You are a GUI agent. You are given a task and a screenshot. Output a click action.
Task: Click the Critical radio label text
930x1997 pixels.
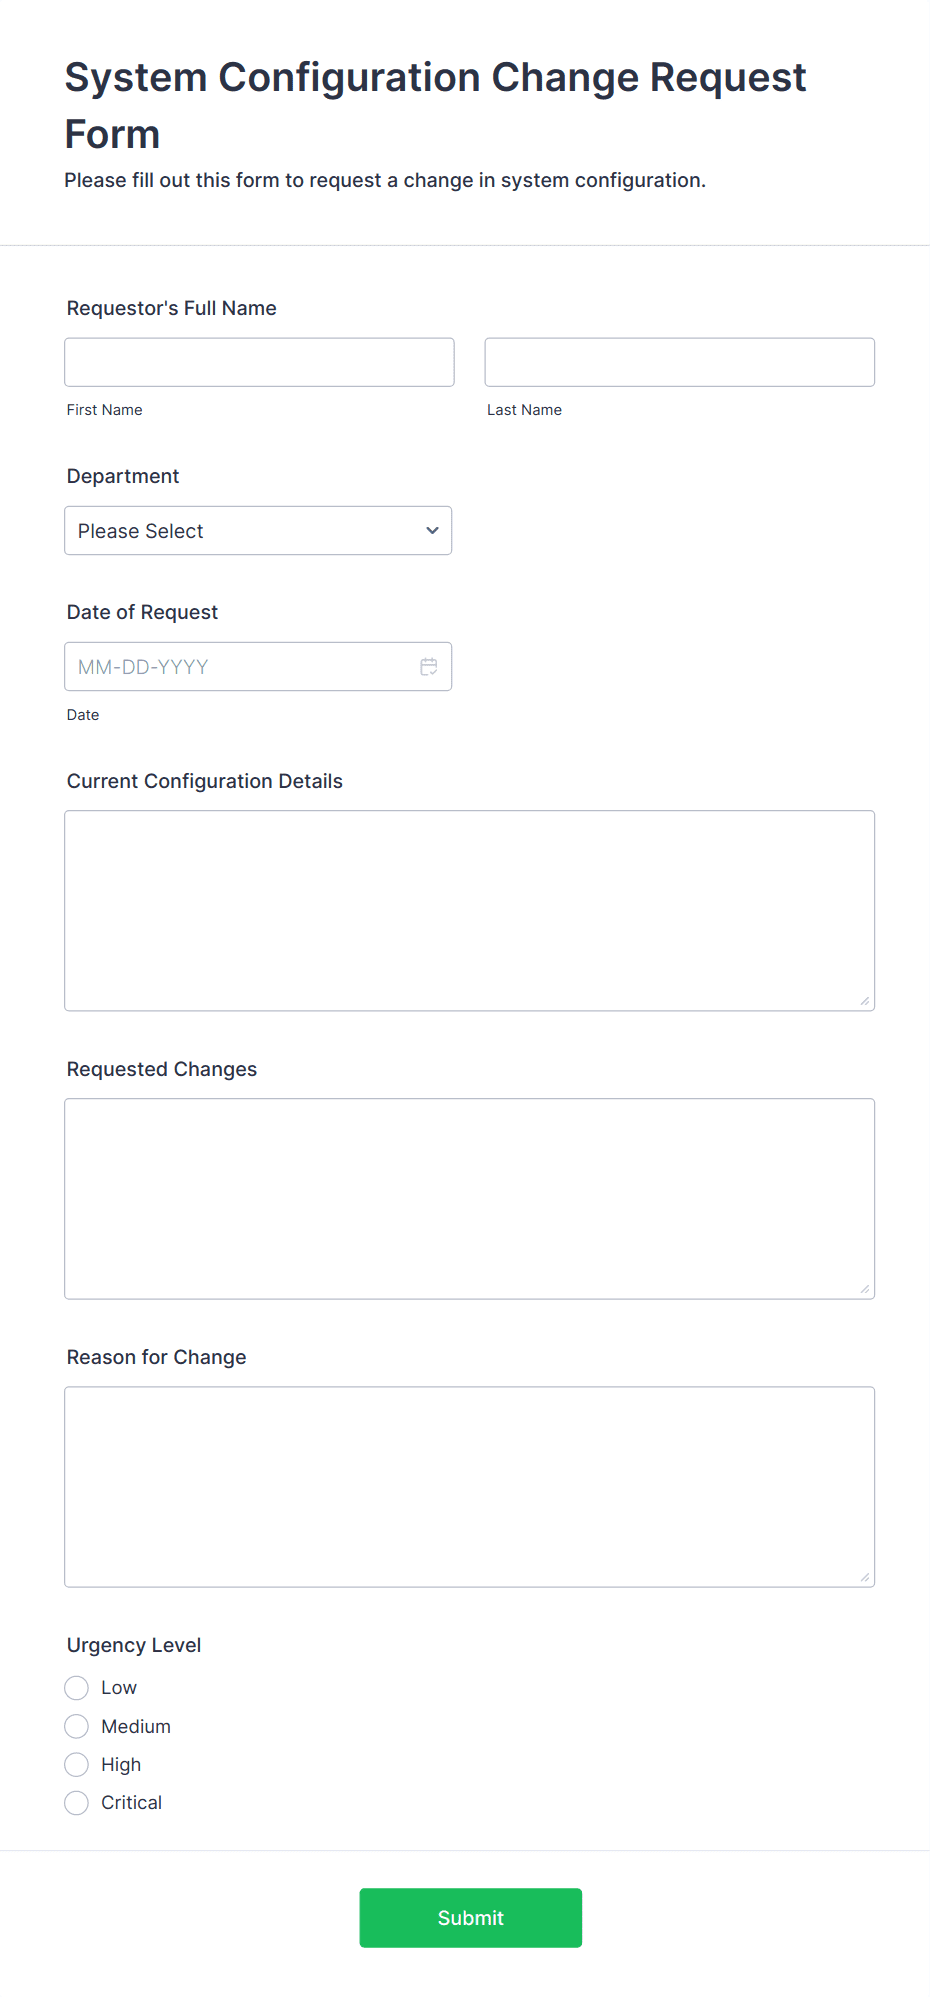(x=131, y=1803)
